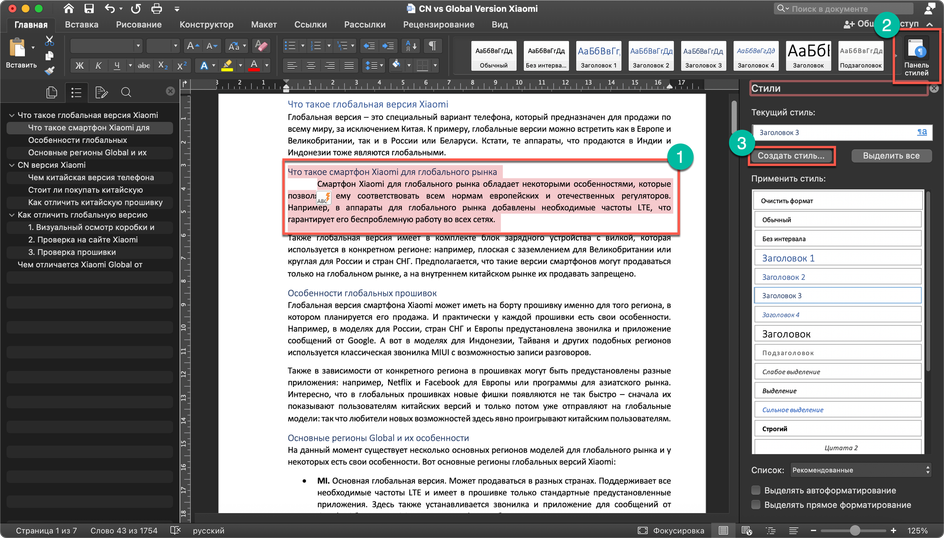Toggle bold (Ж) formatting
The height and width of the screenshot is (538, 944).
pos(79,65)
